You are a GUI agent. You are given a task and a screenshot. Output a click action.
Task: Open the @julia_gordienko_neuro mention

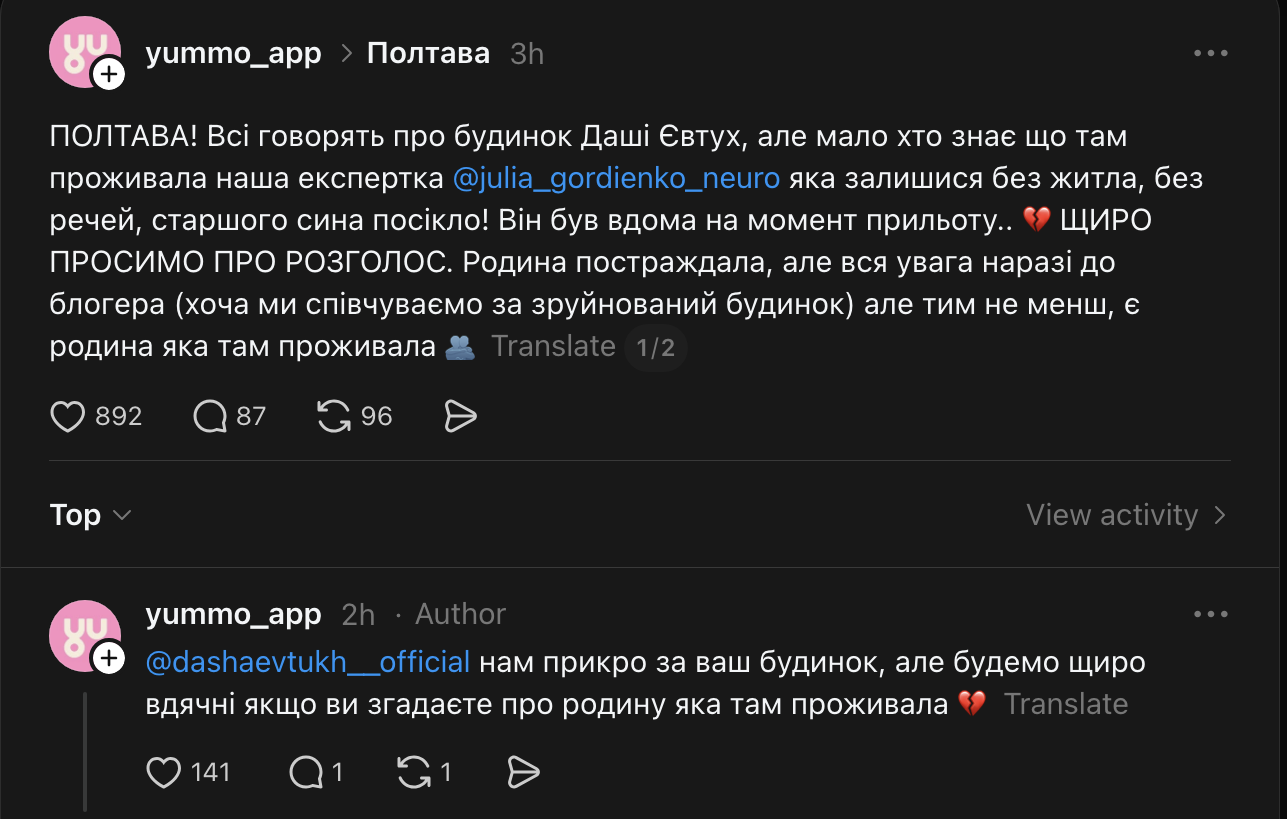(x=616, y=179)
